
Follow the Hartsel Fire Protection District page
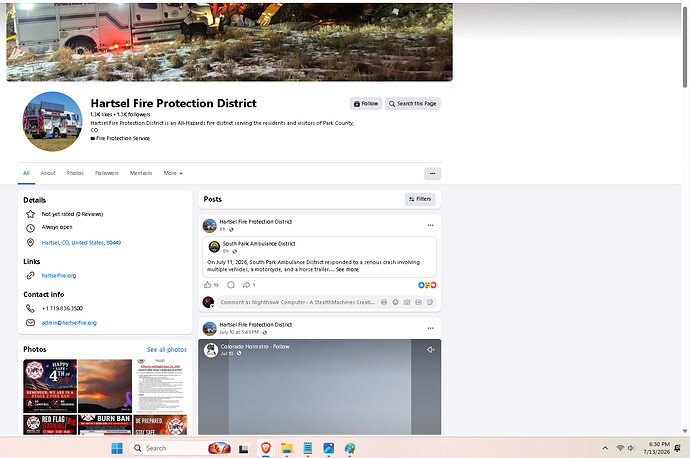coord(366,104)
